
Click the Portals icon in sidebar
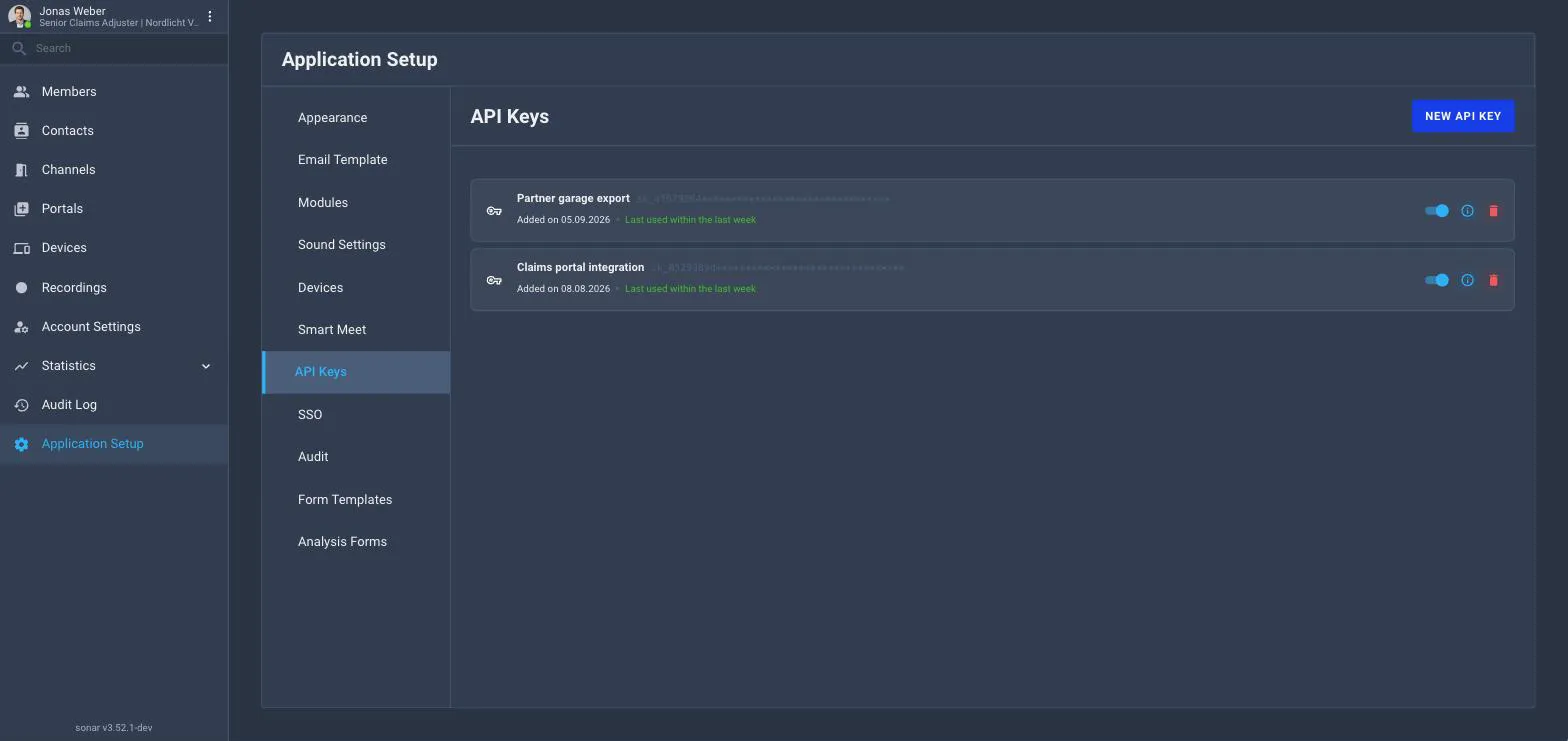click(21, 209)
